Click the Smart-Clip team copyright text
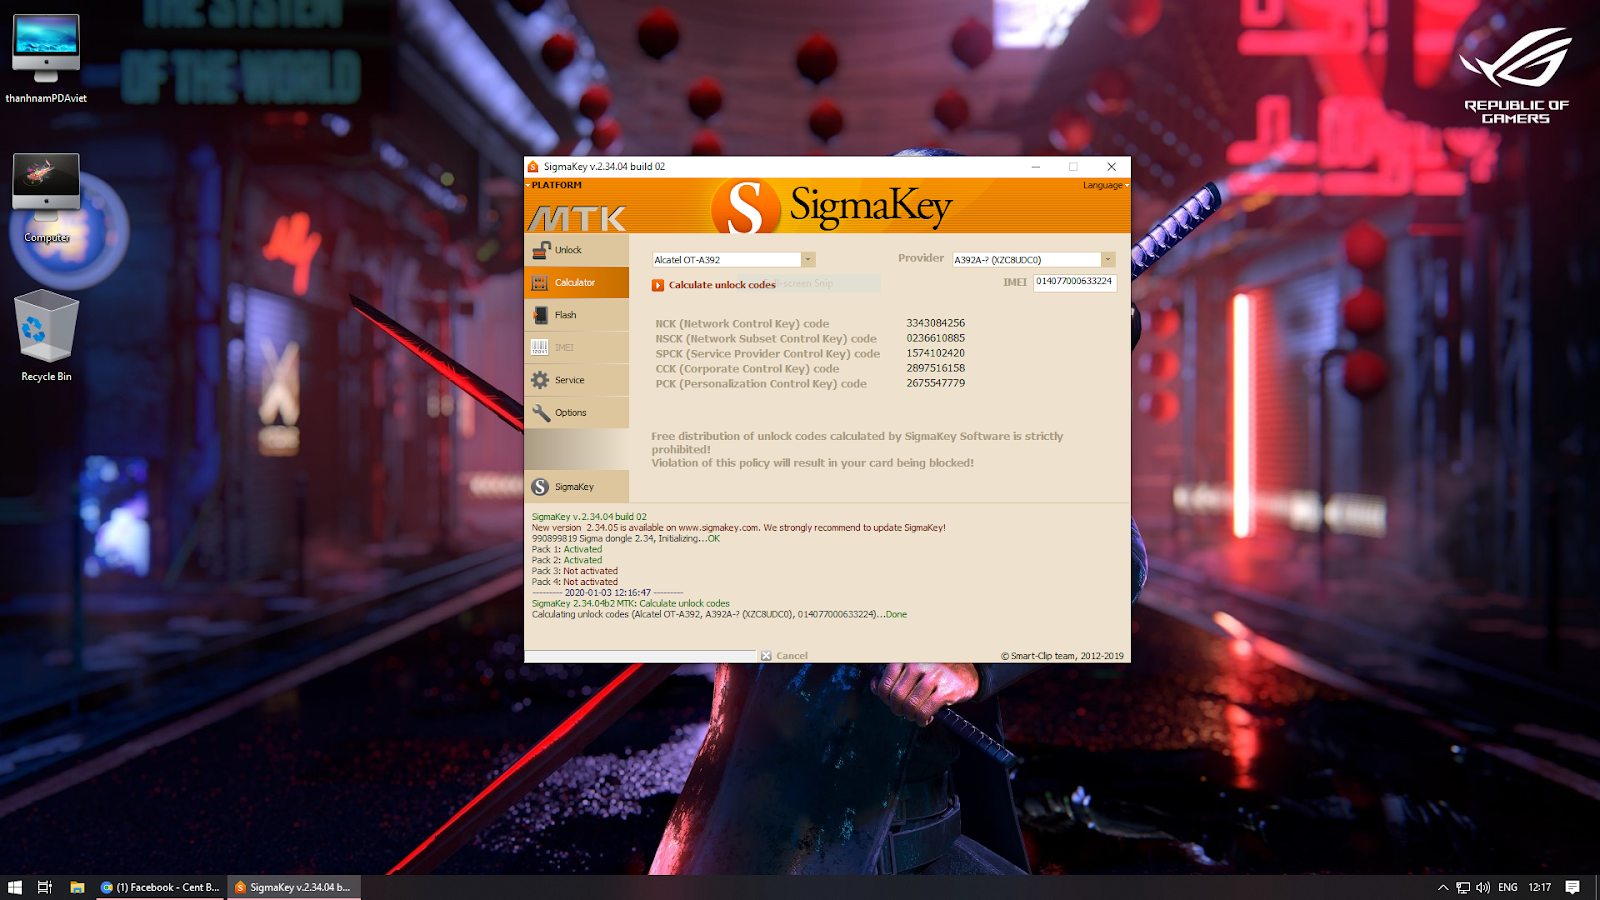 1062,656
